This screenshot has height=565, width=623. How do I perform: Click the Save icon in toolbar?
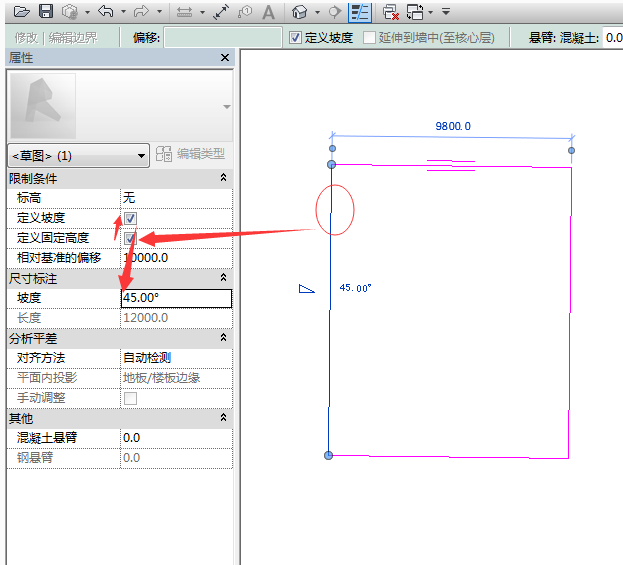click(x=46, y=12)
